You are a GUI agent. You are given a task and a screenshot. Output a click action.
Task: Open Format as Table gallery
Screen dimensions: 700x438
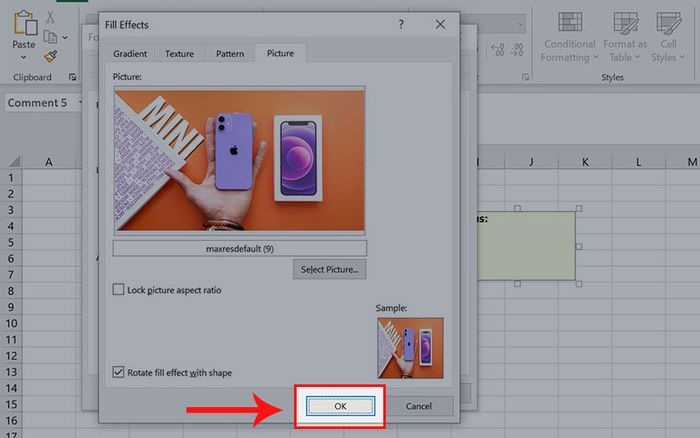tap(625, 38)
